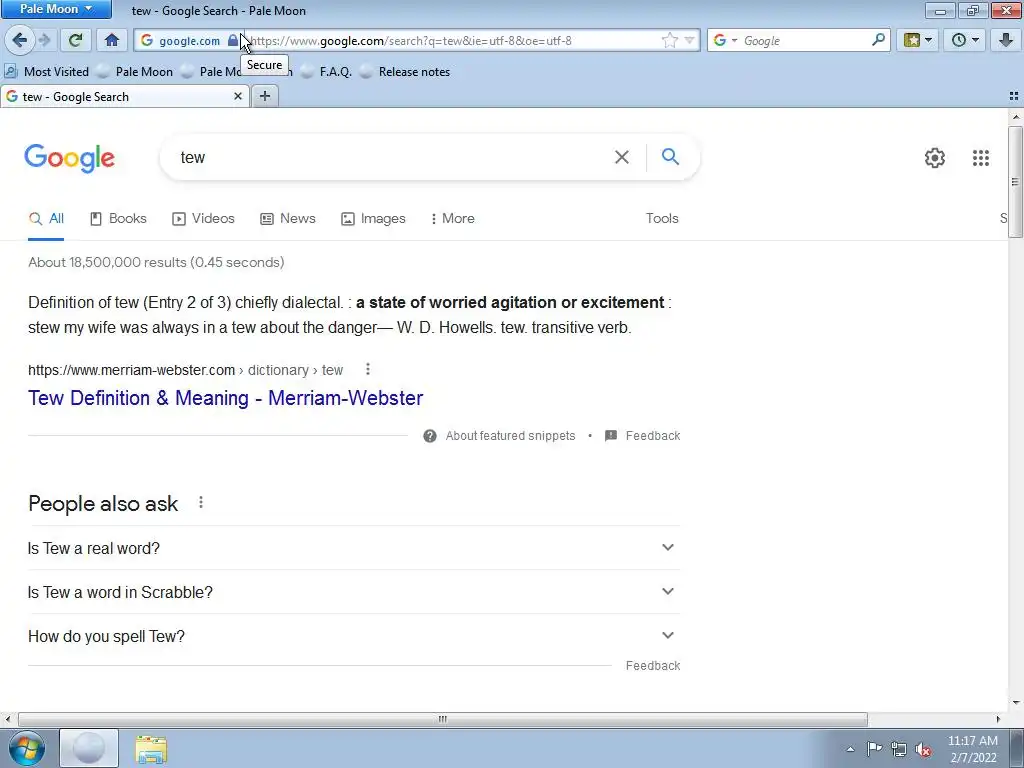Open a new tab with plus button
Screen dimensions: 1024x768
point(264,96)
